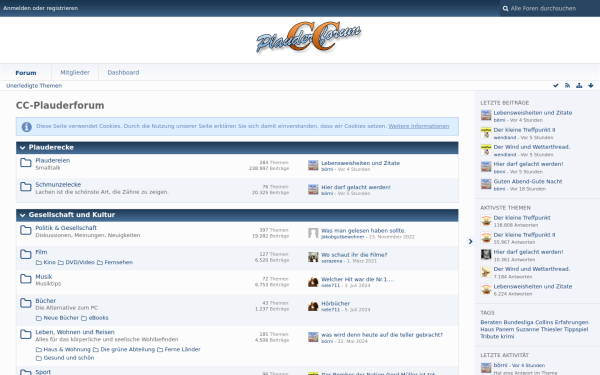Click avatar beside Der Wind und Wetterthread in Letzte Beiträge
The width and height of the screenshot is (600, 375).
[486, 150]
